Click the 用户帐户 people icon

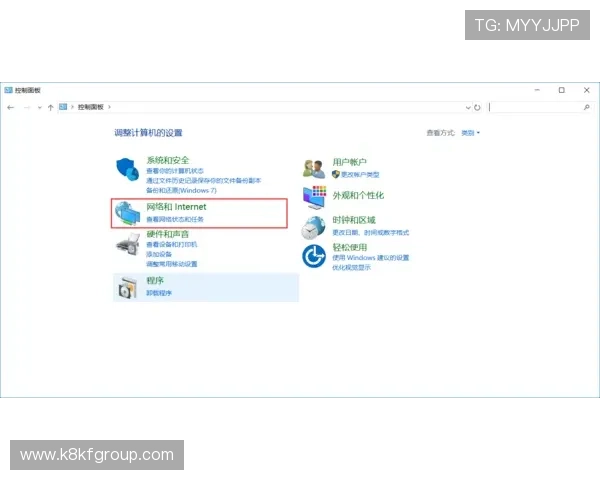pyautogui.click(x=315, y=168)
